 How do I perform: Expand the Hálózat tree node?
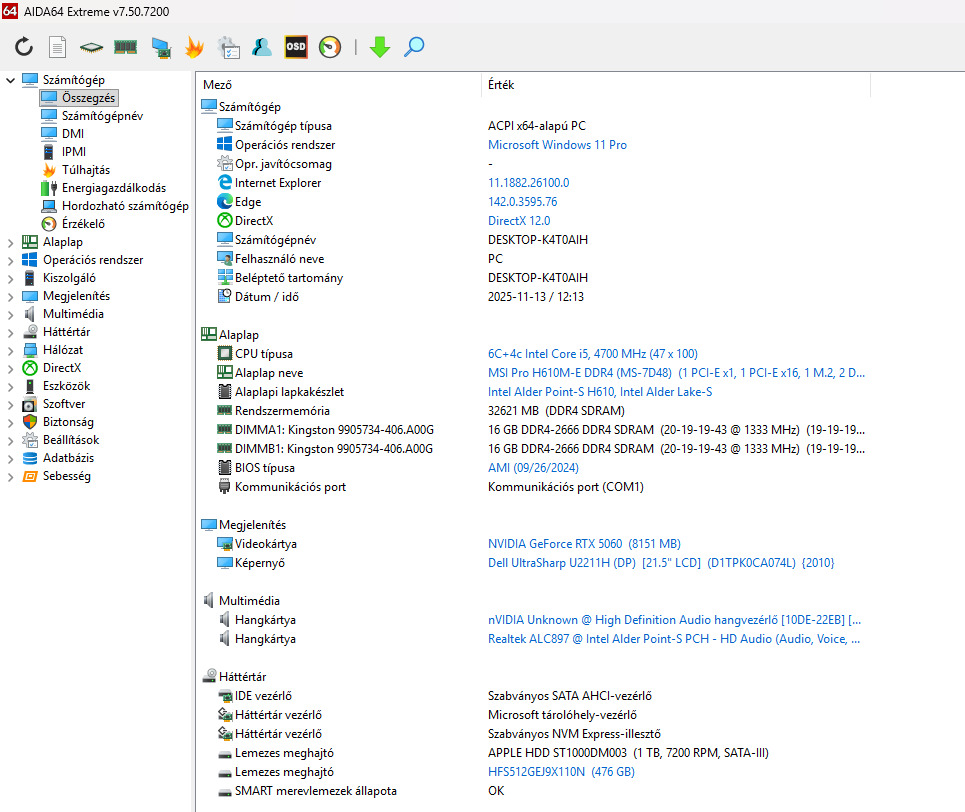tap(10, 350)
